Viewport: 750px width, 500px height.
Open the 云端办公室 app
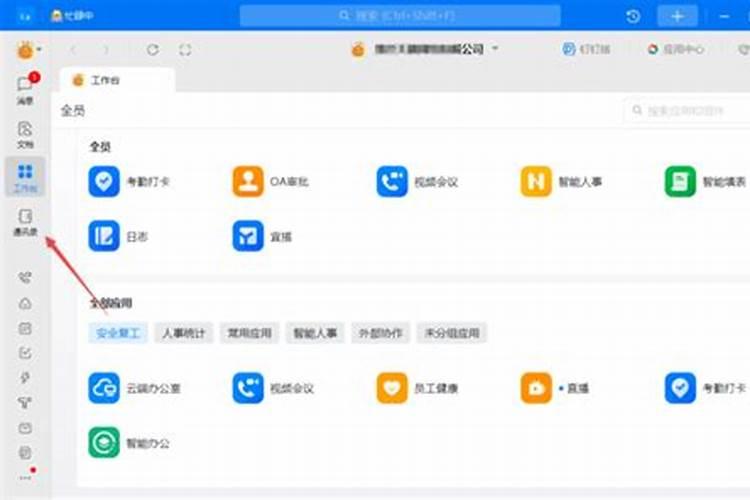pos(134,388)
